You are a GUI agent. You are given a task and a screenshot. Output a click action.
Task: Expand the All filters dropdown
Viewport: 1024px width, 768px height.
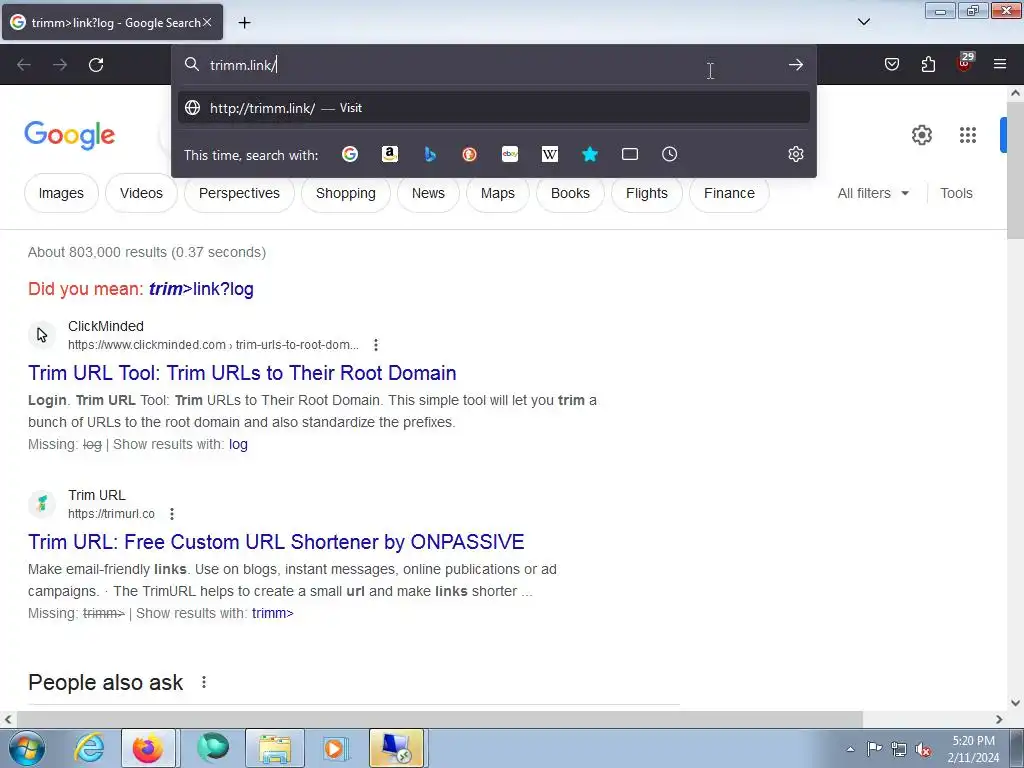pyautogui.click(x=873, y=193)
